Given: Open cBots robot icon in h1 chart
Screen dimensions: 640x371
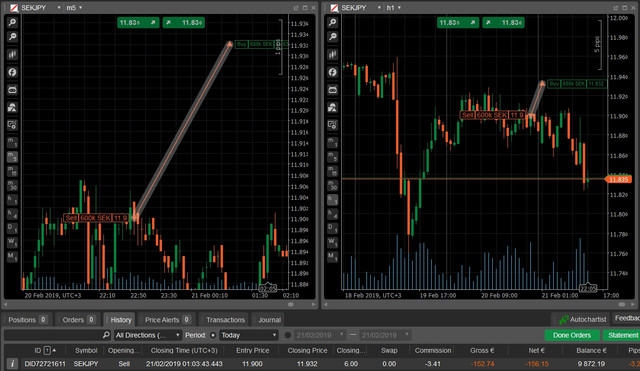Looking at the screenshot, I should click(333, 89).
